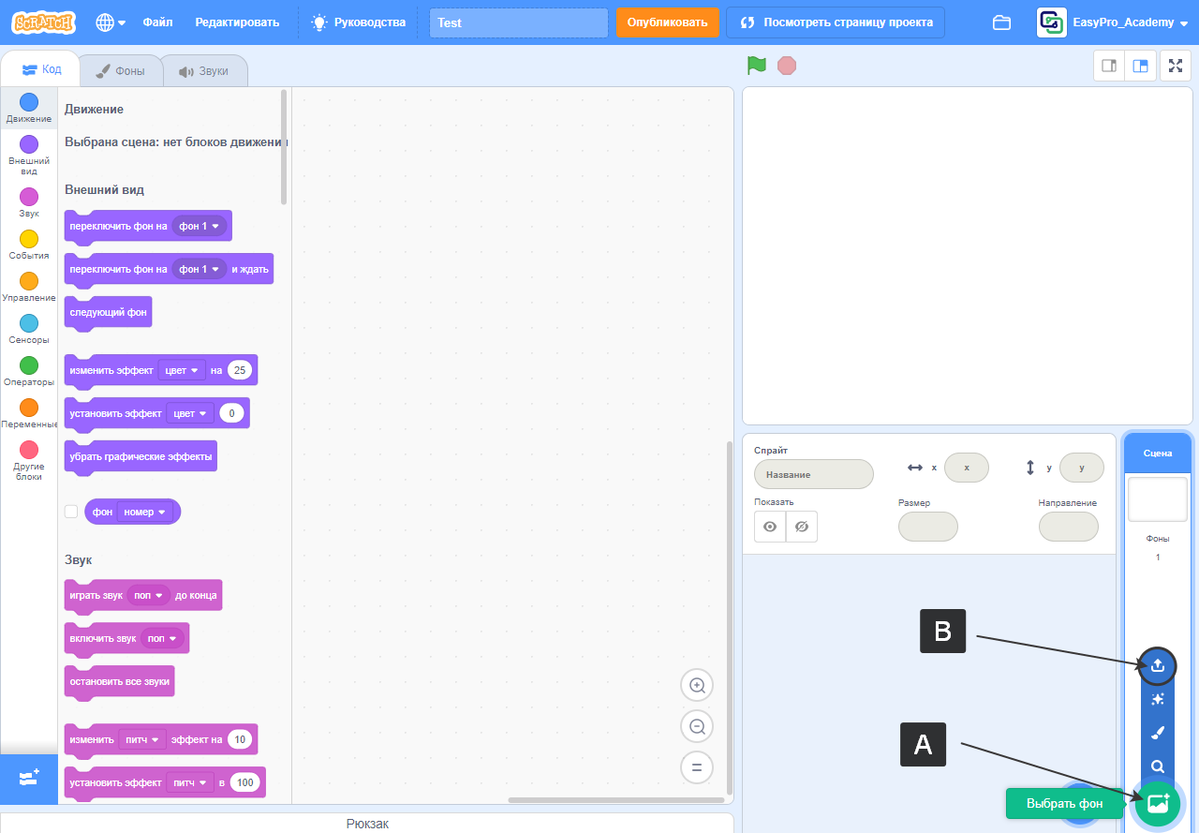Switch to large stage layout
The width and height of the screenshot is (1199, 833).
click(1140, 66)
